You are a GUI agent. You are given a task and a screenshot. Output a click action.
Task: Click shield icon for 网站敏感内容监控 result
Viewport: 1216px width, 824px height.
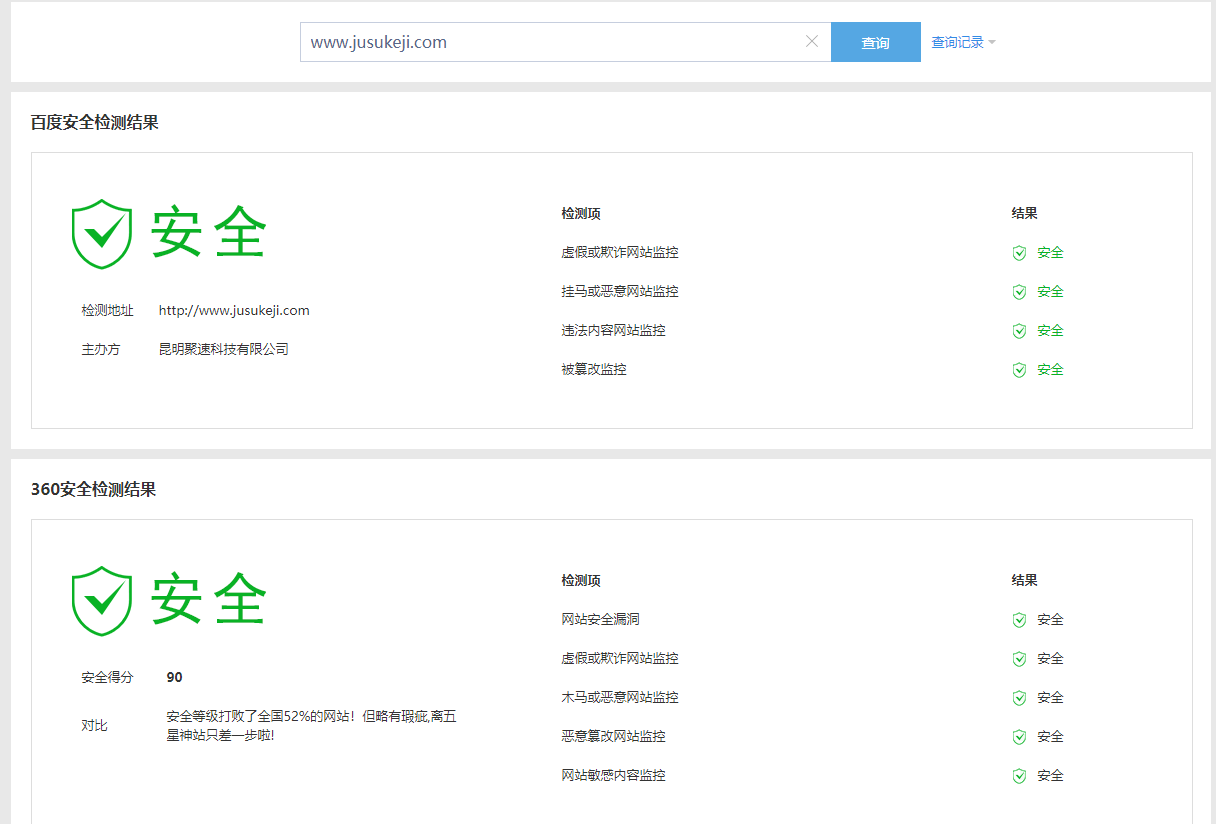click(1019, 776)
